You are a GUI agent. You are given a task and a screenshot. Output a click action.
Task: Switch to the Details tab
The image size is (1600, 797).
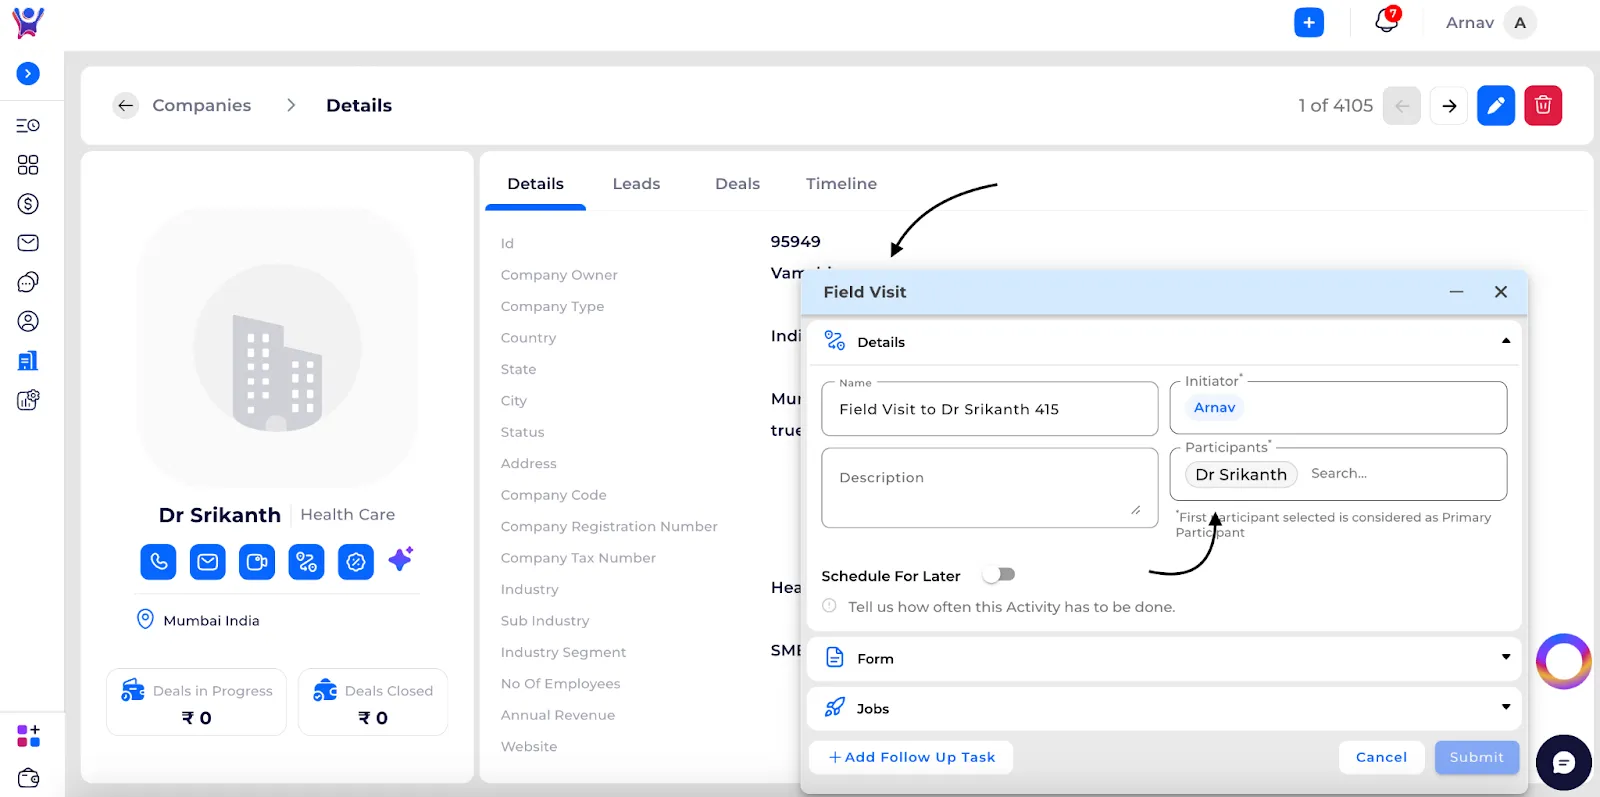pyautogui.click(x=535, y=184)
